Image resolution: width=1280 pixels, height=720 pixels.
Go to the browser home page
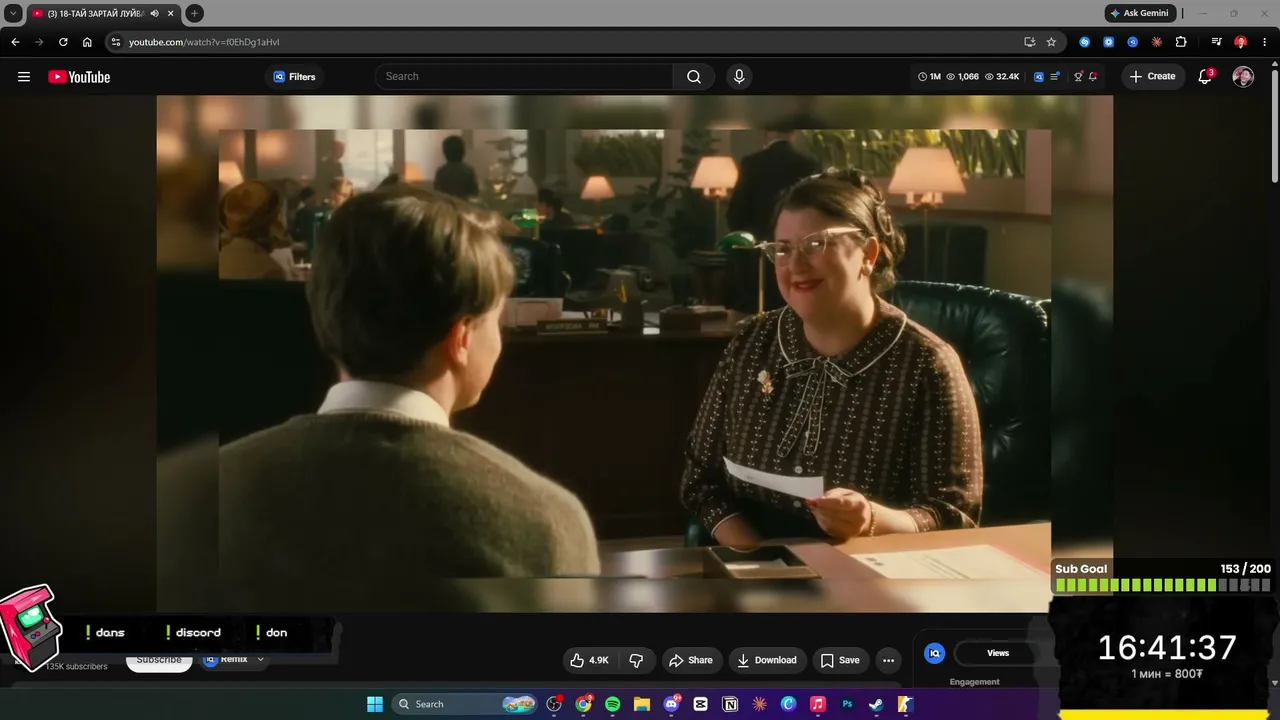tap(87, 42)
